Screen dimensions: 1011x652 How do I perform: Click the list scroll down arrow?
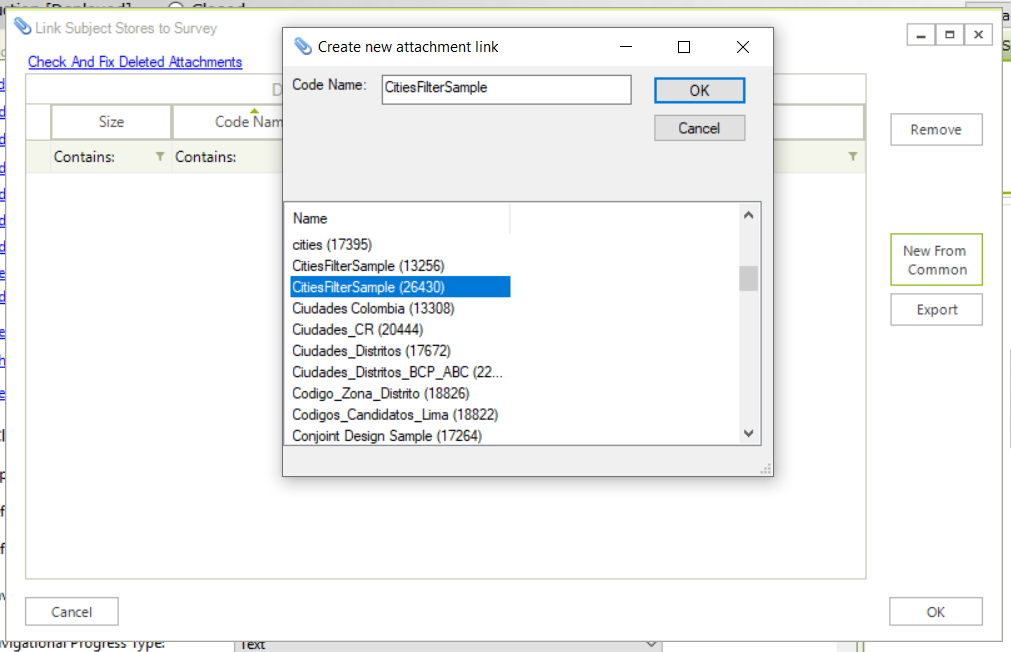749,433
